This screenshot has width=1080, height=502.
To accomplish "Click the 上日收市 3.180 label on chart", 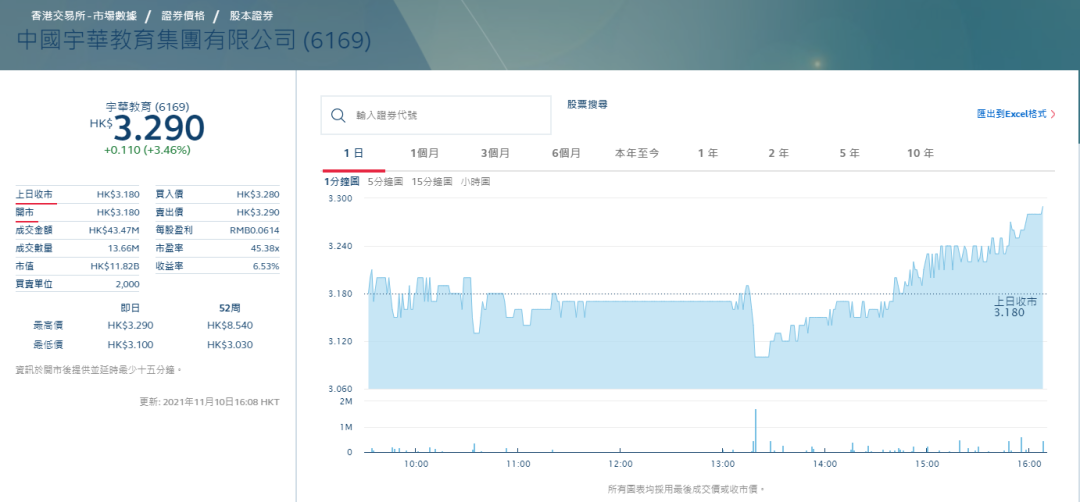I will 1015,307.
